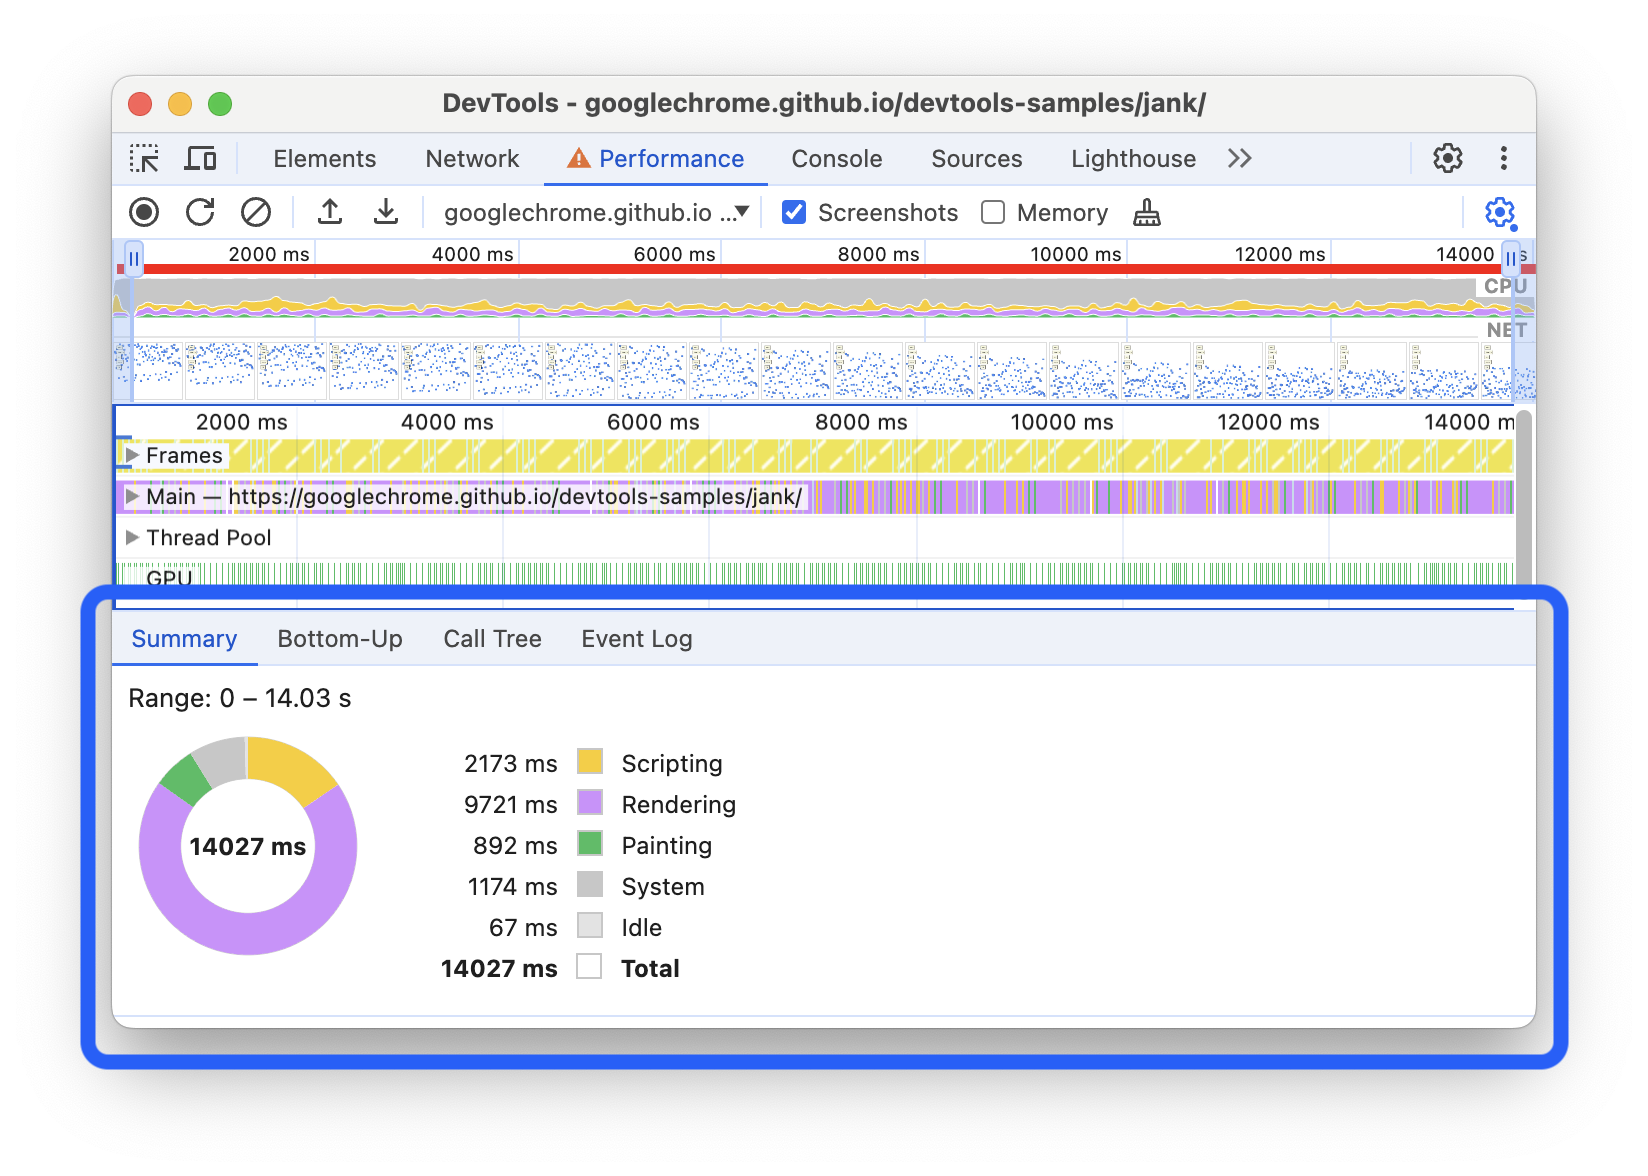Switch to the Bottom-Up tab
Image resolution: width=1648 pixels, height=1176 pixels.
click(340, 638)
